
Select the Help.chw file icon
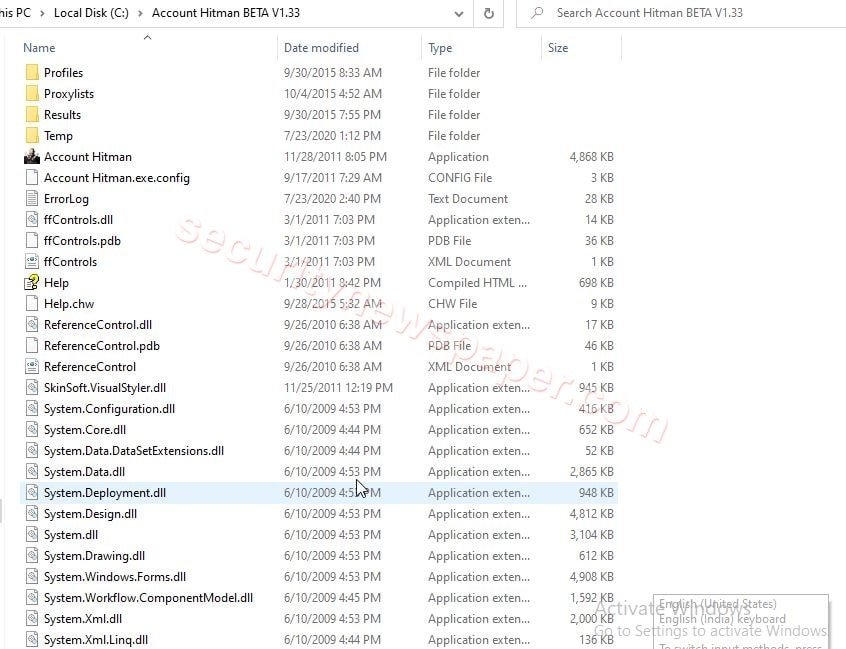[32, 304]
